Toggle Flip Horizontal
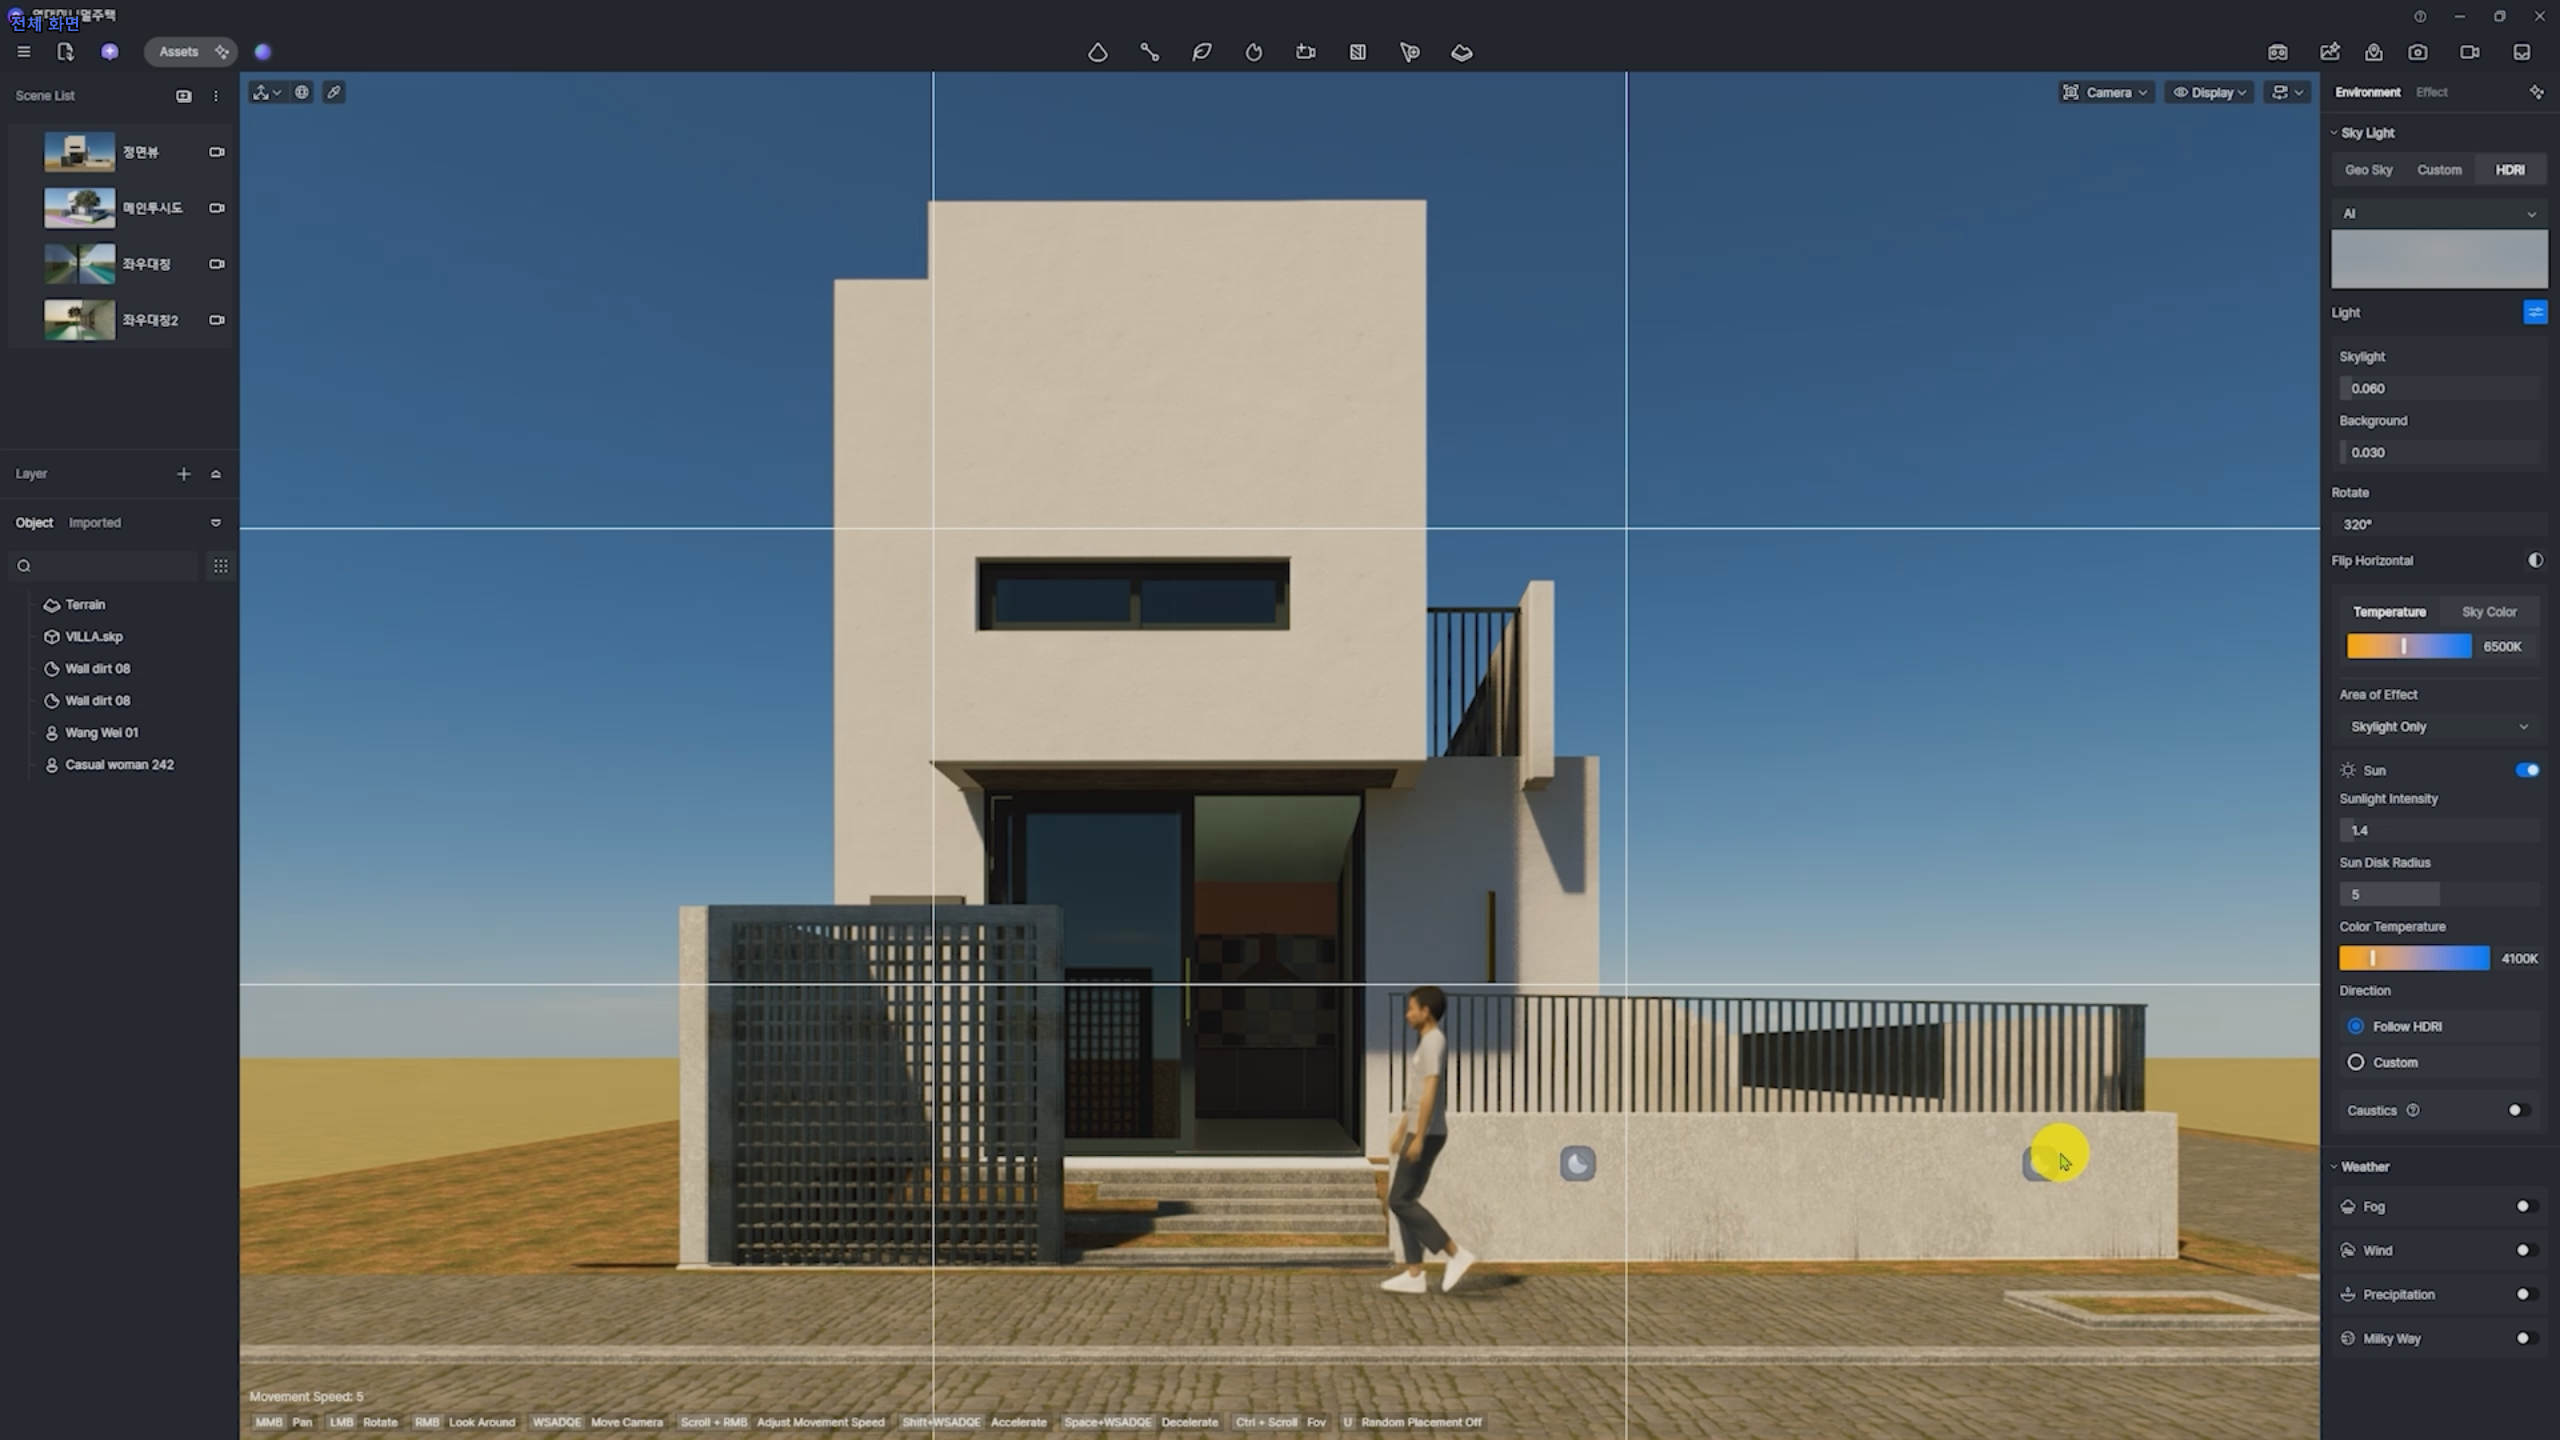This screenshot has height=1440, width=2560. [x=2536, y=561]
